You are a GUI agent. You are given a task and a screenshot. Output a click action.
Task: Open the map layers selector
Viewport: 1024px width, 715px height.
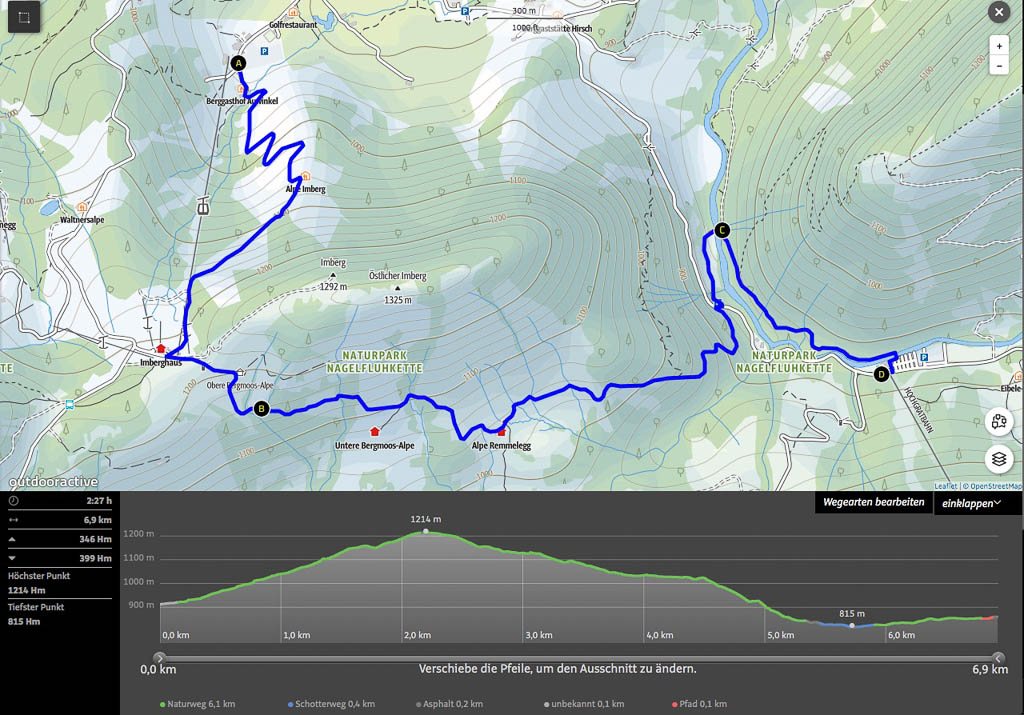(x=999, y=459)
